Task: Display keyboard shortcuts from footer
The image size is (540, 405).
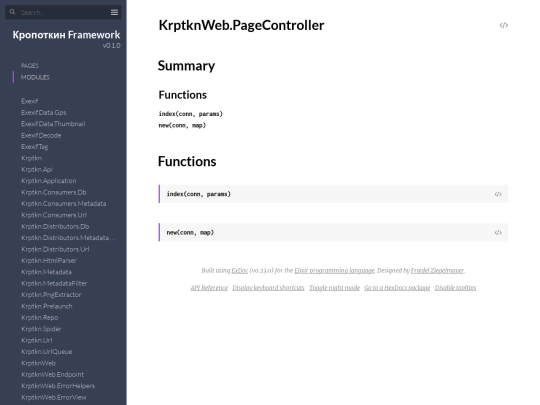Action: click(268, 288)
